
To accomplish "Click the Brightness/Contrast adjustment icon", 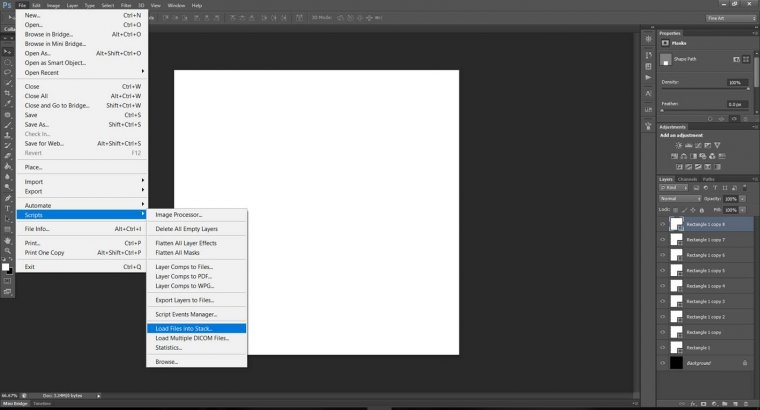I will (x=679, y=145).
